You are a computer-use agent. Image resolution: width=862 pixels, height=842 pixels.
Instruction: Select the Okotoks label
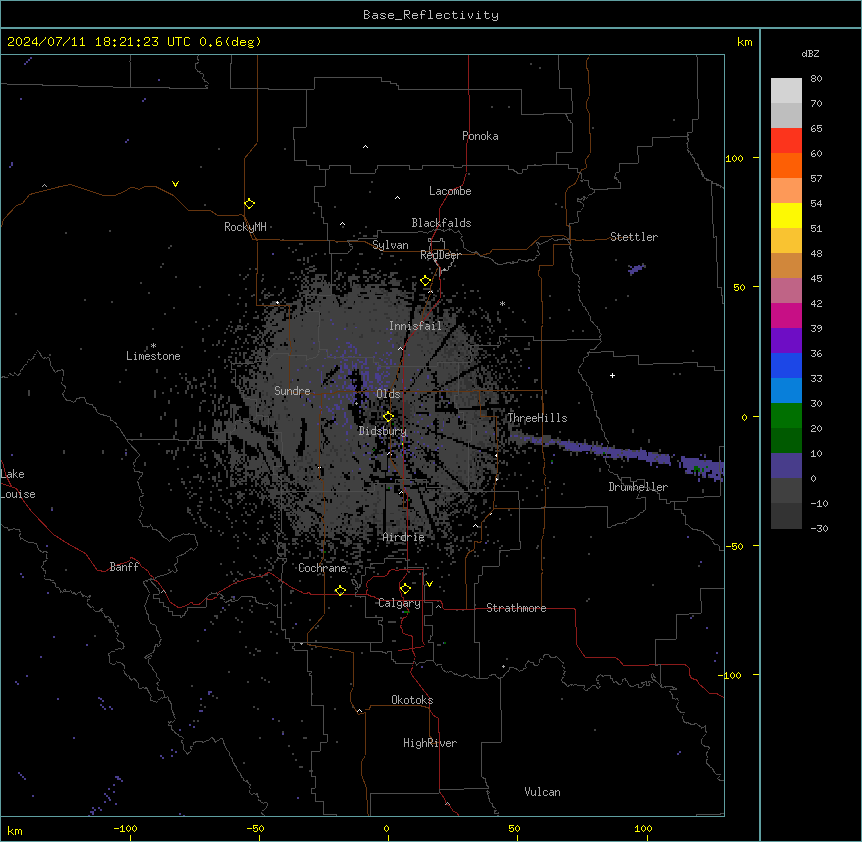click(x=412, y=700)
